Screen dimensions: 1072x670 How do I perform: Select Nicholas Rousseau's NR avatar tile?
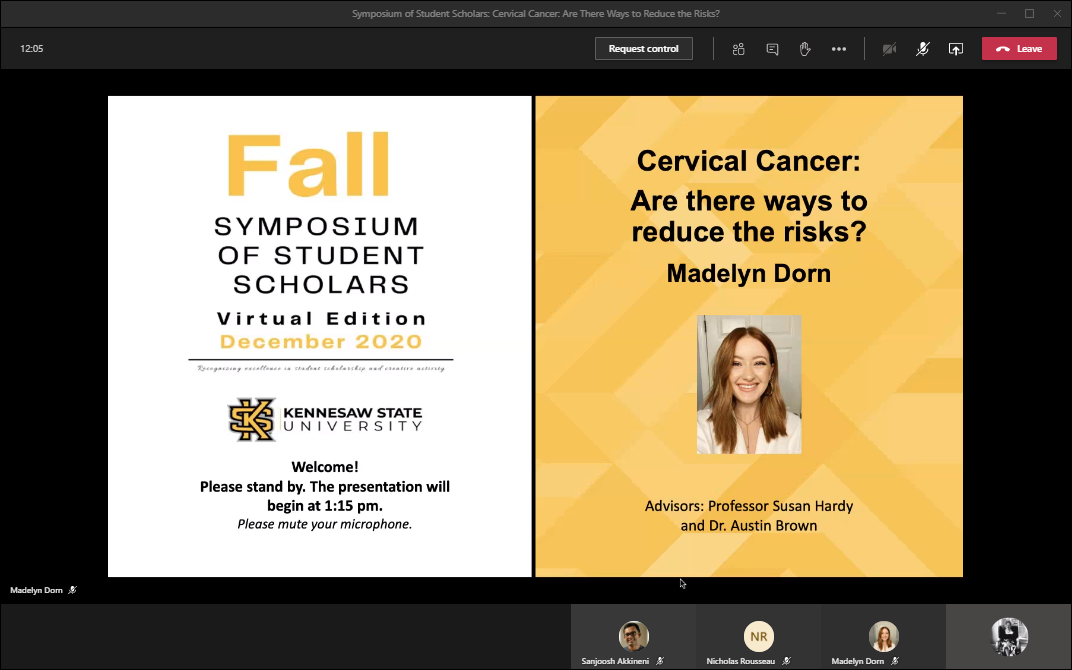coord(758,637)
